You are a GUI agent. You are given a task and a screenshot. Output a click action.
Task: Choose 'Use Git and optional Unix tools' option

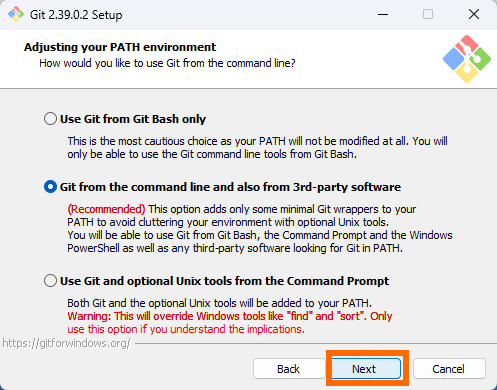click(x=50, y=281)
